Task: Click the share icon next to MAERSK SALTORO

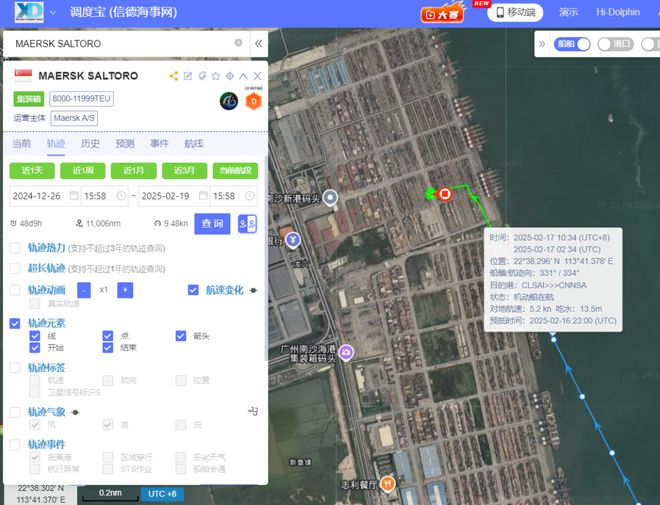Action: [x=173, y=76]
